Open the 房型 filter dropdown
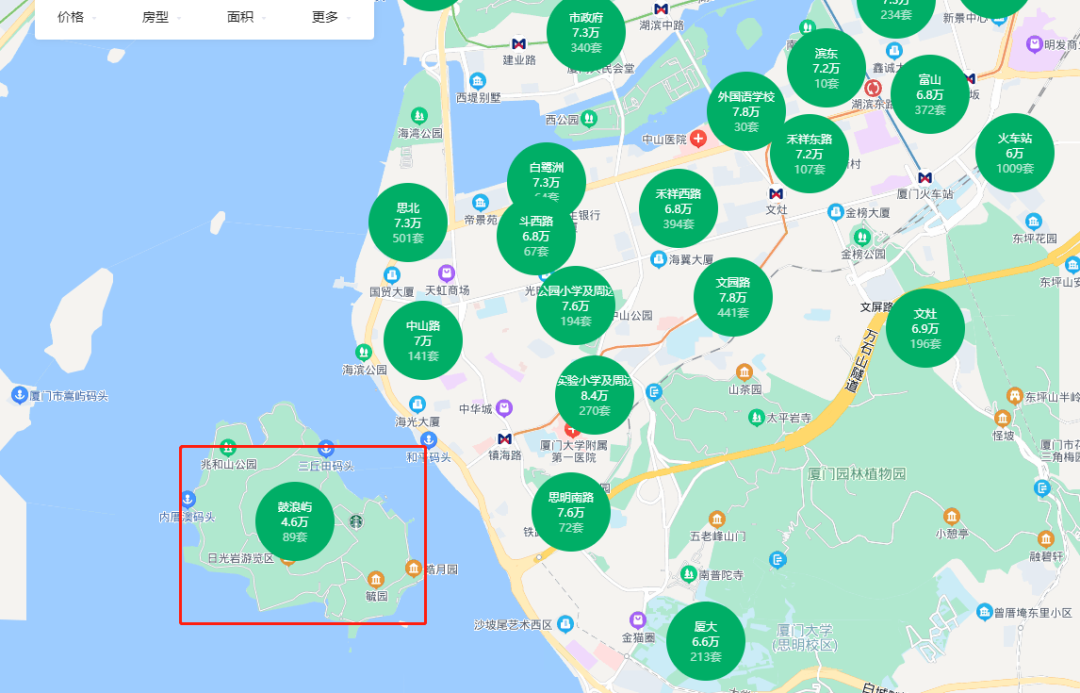The height and width of the screenshot is (693, 1080). [x=161, y=17]
